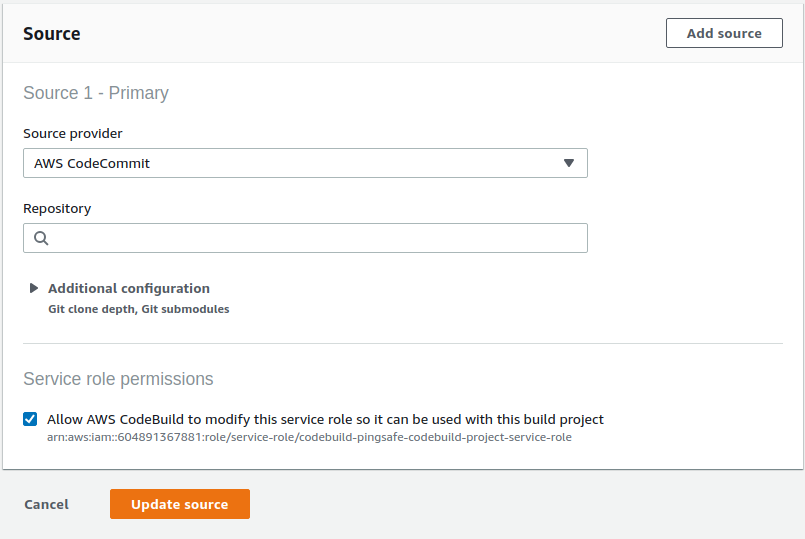Uncheck Allow AWS CodeBuild to modify service role
This screenshot has height=539, width=805.
click(30, 419)
